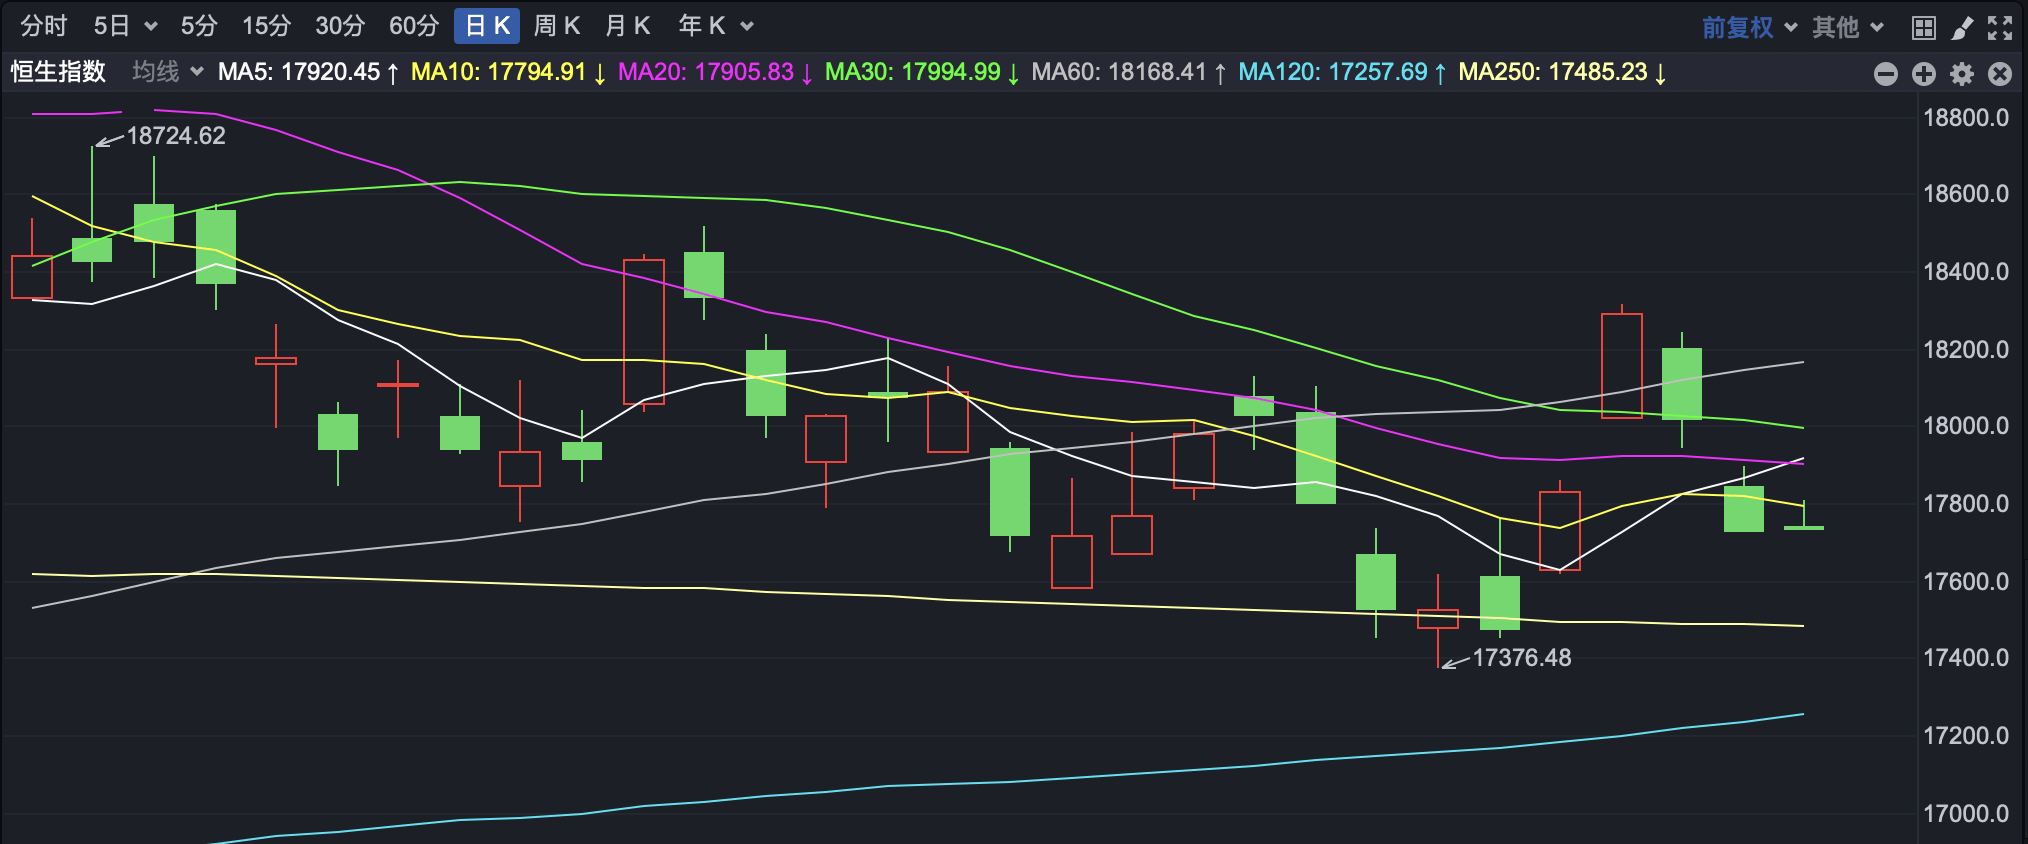2028x844 pixels.
Task: Enter fullscreen chart mode icon
Action: click(x=1999, y=27)
